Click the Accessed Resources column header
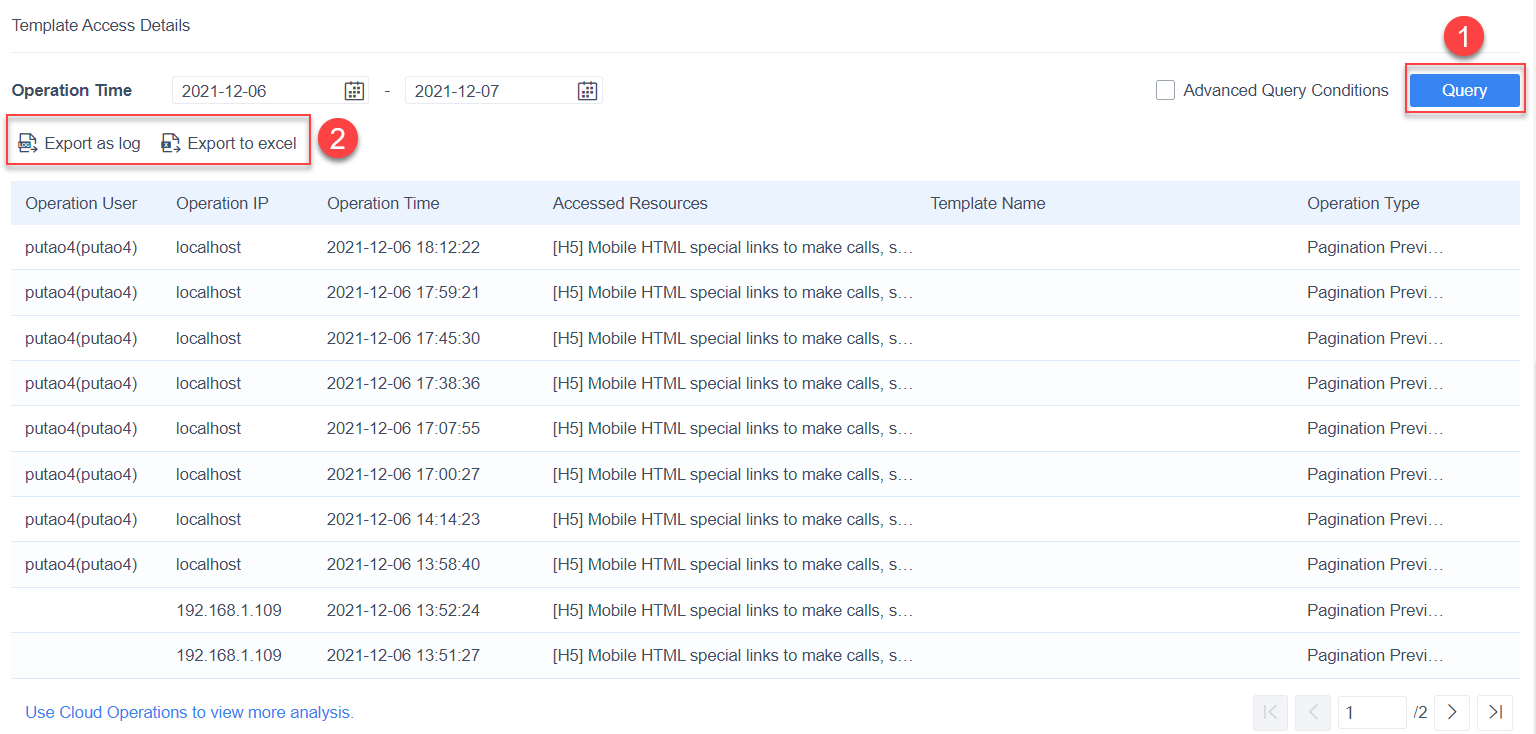Screen dimensions: 1536x734 (x=630, y=203)
